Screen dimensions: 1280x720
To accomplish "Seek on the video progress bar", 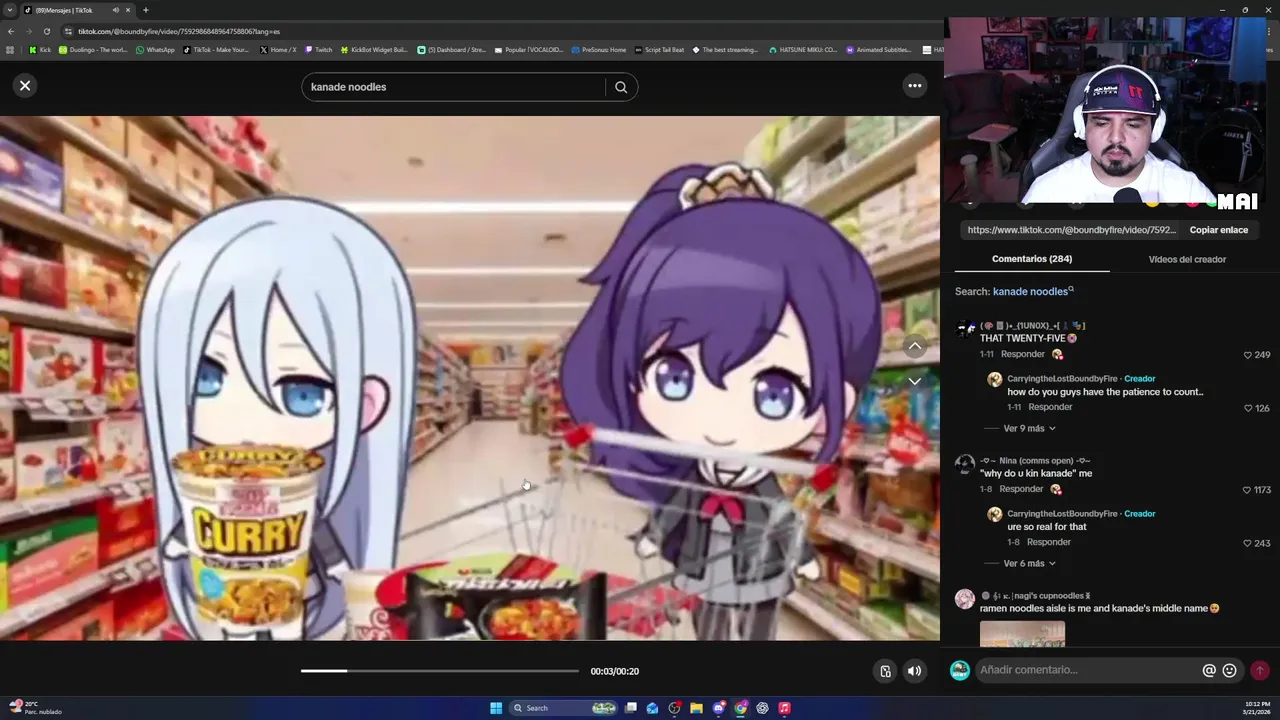I will 440,671.
